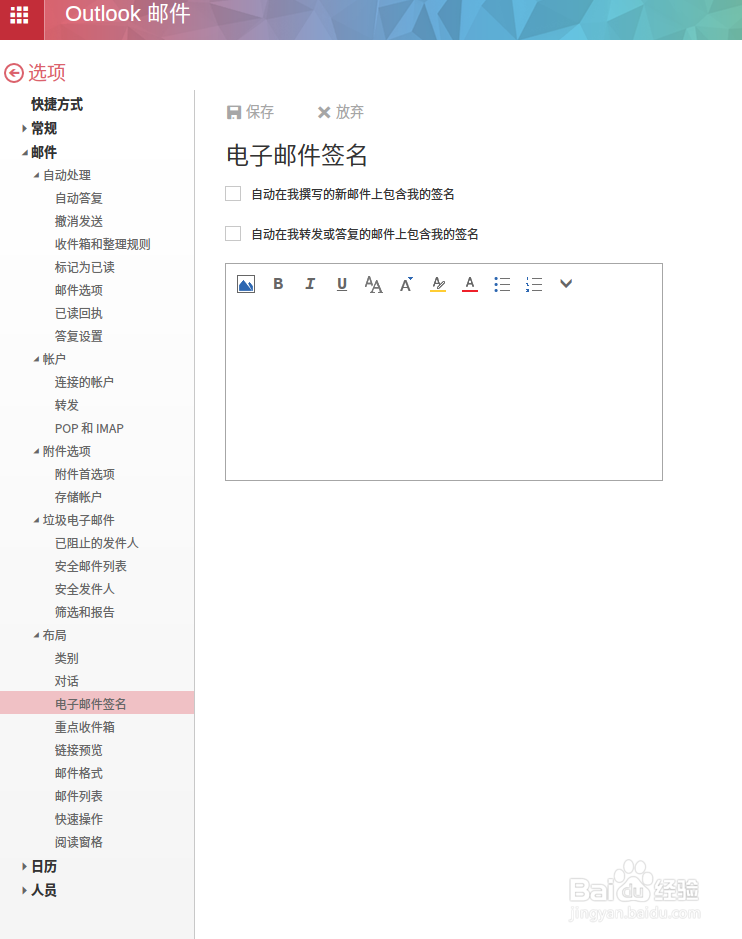Open the 自动答复 settings

(78, 198)
